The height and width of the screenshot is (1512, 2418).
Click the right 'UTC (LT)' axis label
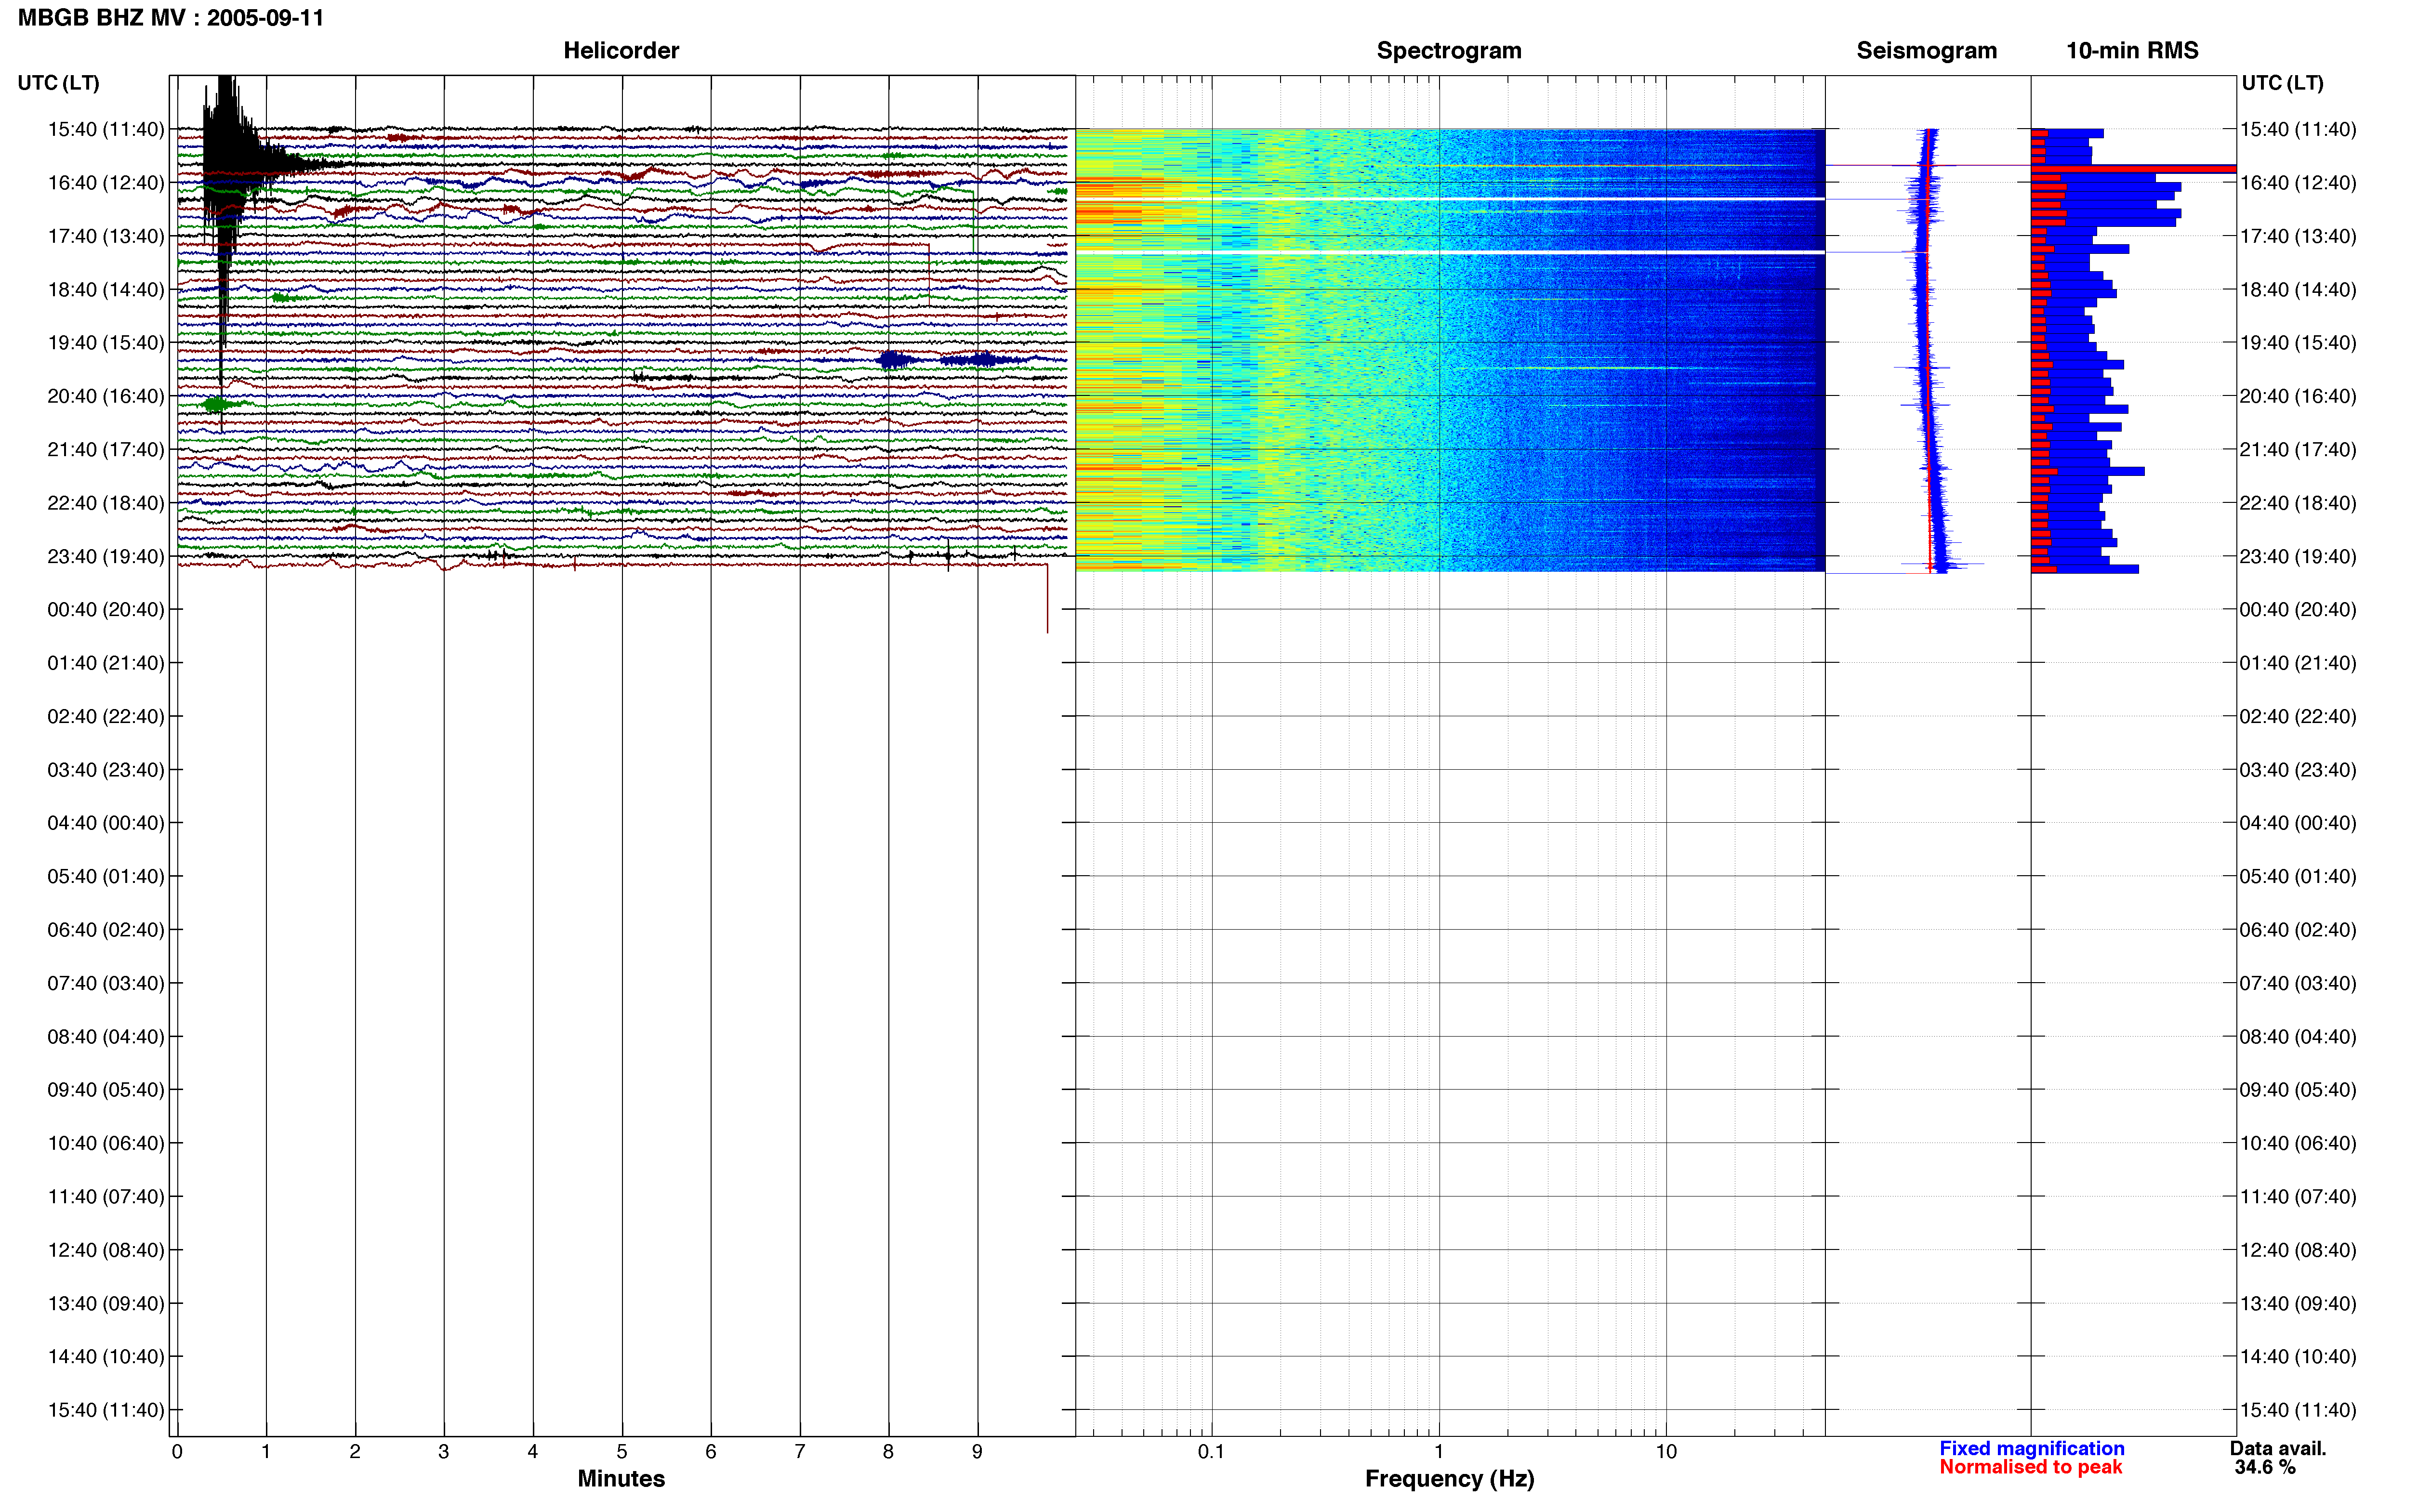click(2282, 83)
